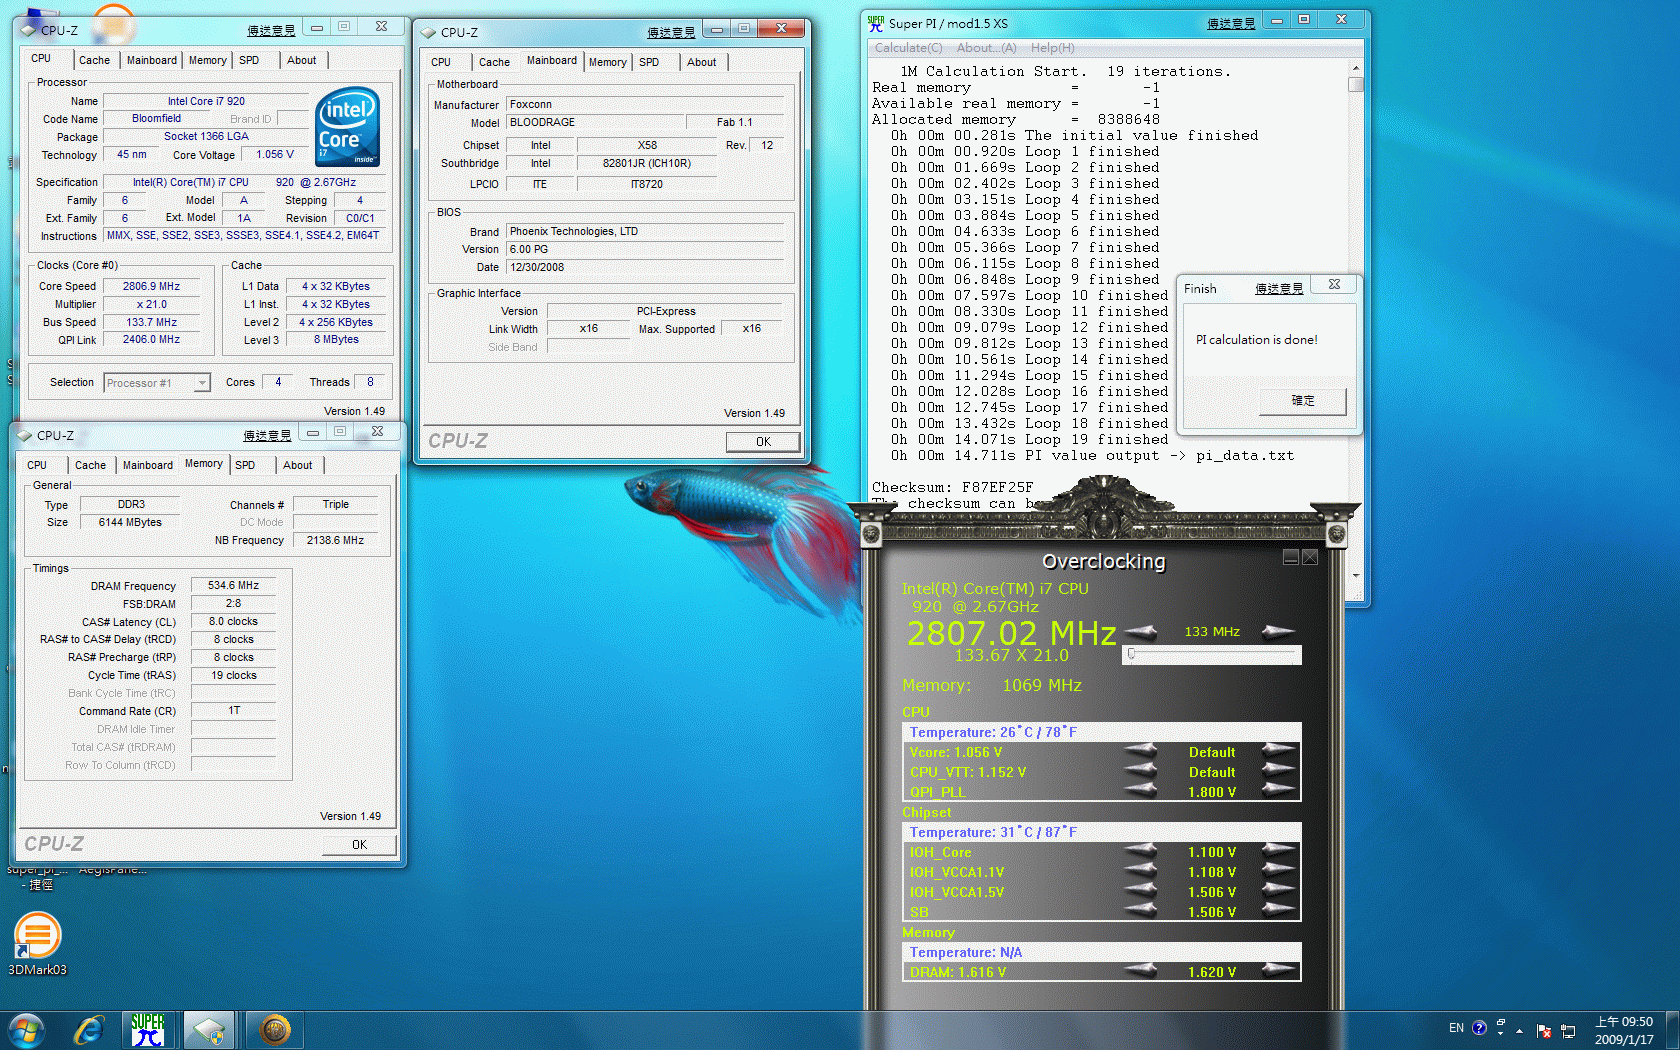Viewport: 1680px width, 1050px height.
Task: Click the CPU frequency slider handle
Action: (1131, 654)
